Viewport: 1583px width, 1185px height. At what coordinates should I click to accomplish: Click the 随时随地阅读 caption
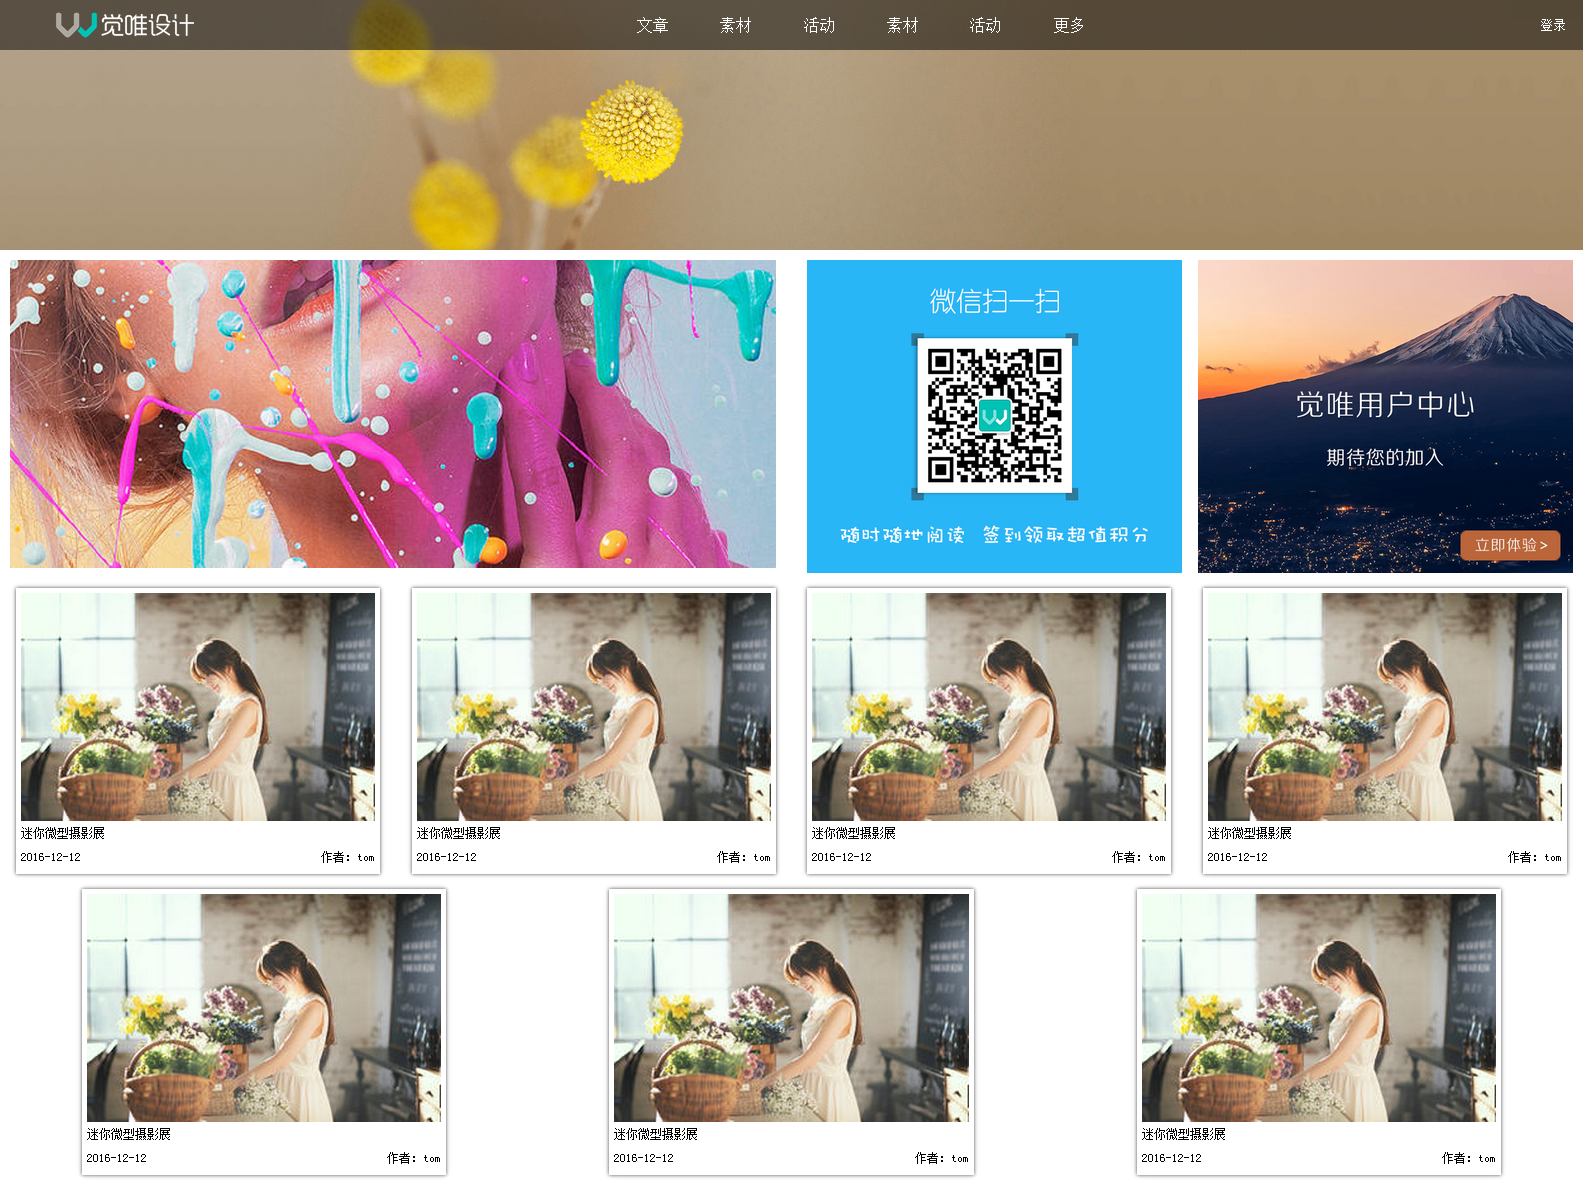[902, 535]
